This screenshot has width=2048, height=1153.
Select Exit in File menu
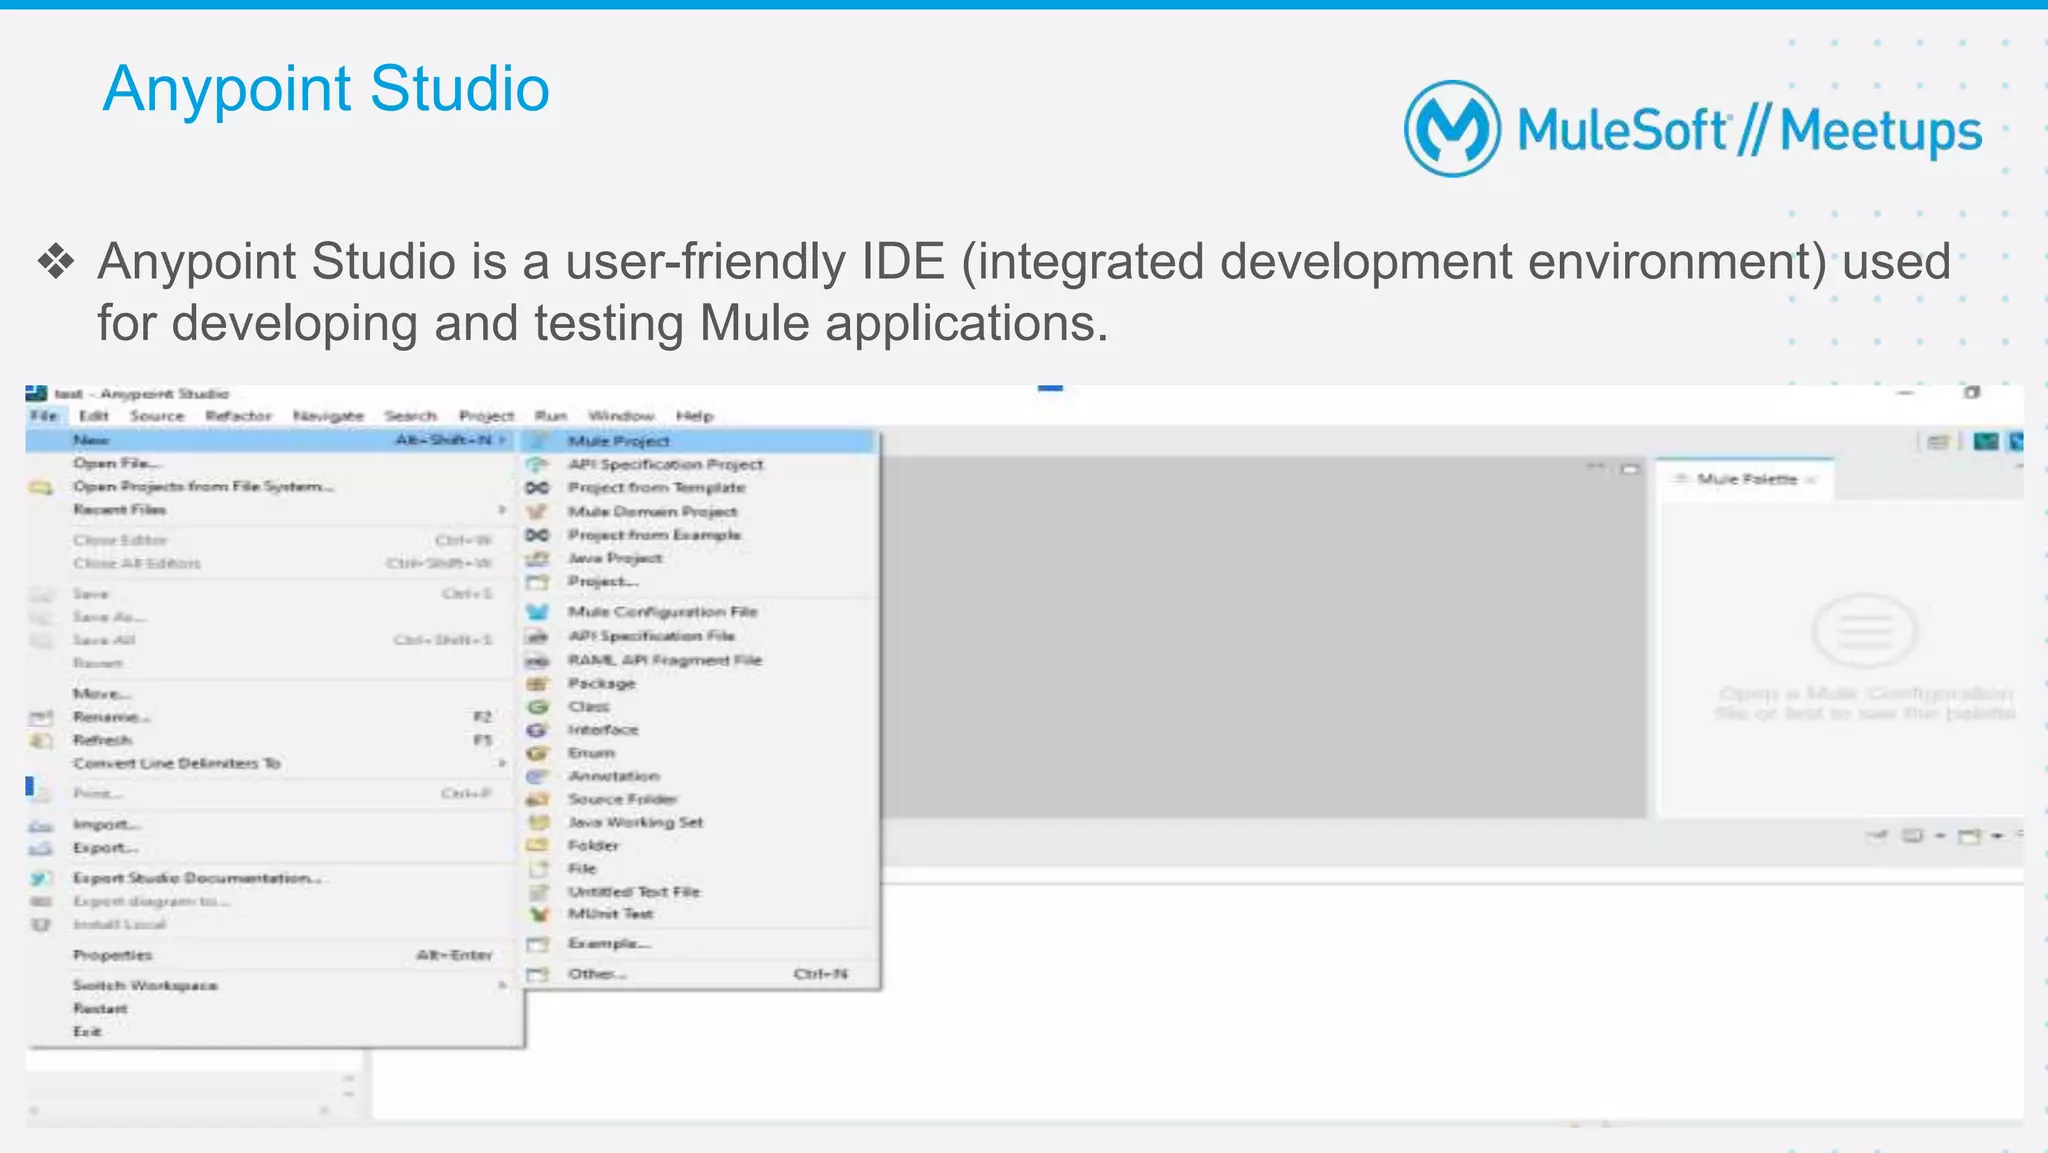pos(272,1031)
